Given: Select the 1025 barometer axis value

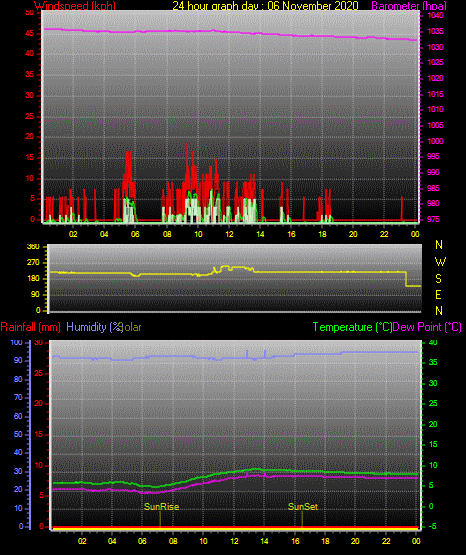Looking at the screenshot, I should tap(435, 63).
